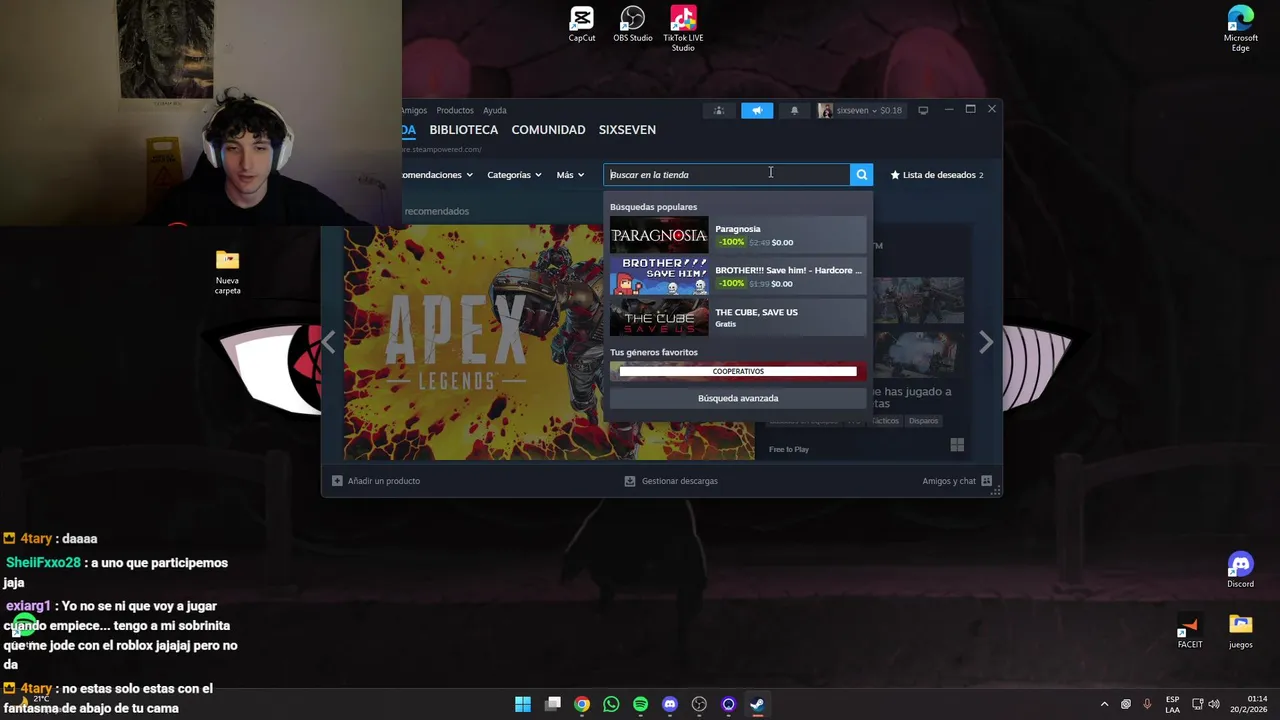
Task: Go to previous featured game with left arrow
Action: tap(329, 342)
